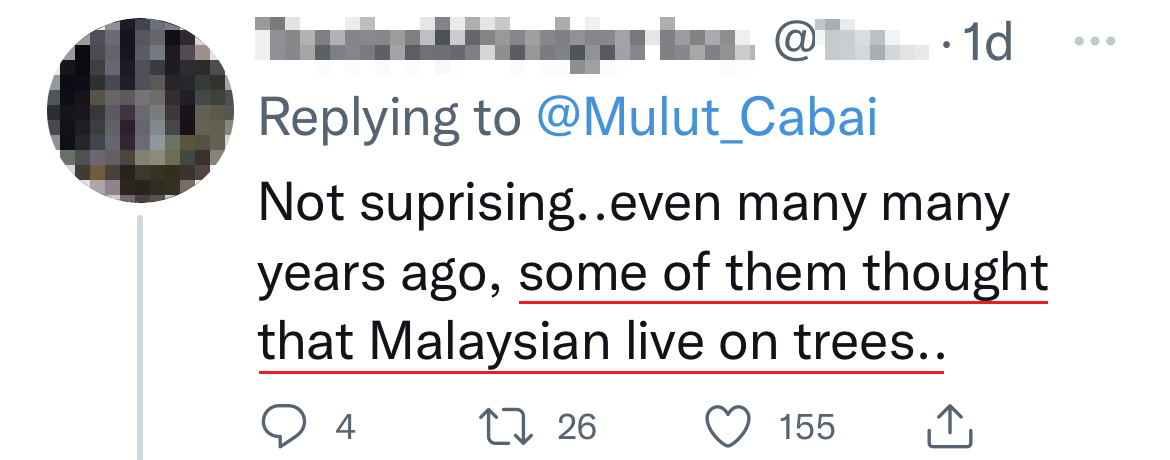
Task: Click the blurred @ handle of the author
Action: point(856,43)
